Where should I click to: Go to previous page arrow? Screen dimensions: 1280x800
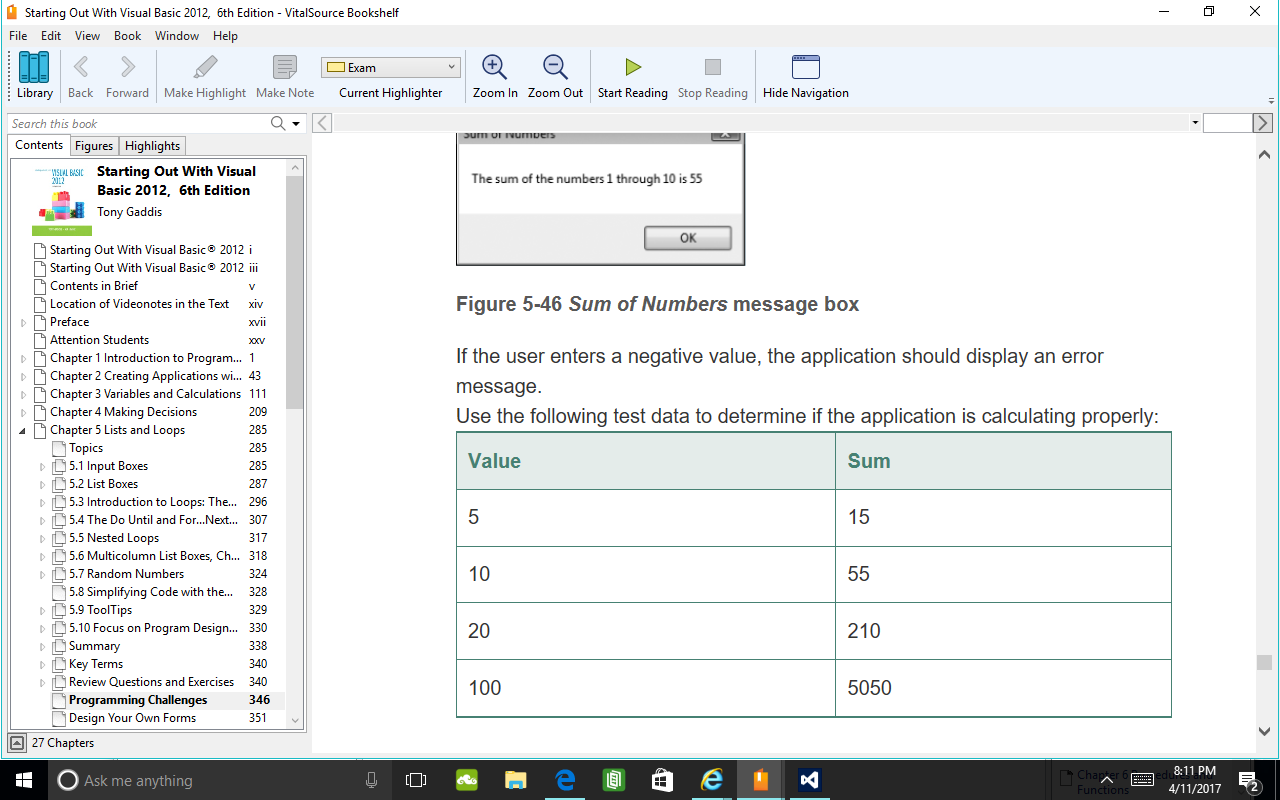(x=322, y=123)
